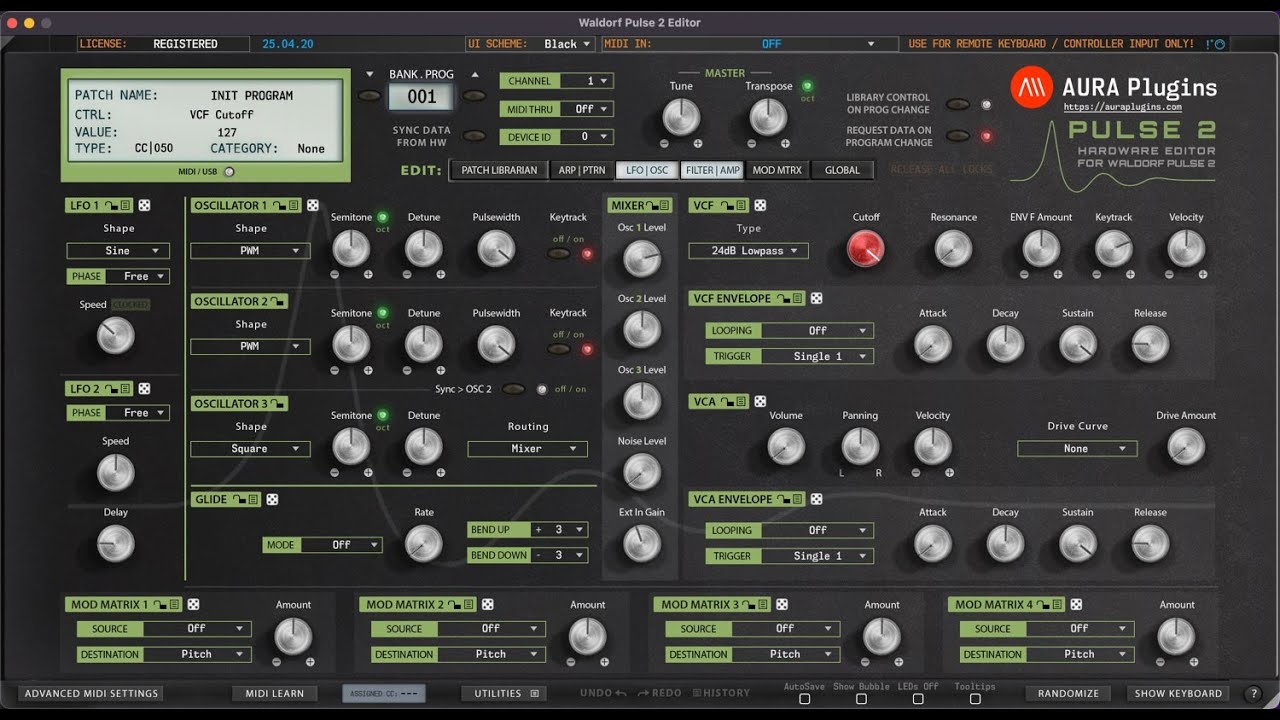Image resolution: width=1280 pixels, height=720 pixels.
Task: Open the auraplugins.com link
Action: click(x=1123, y=107)
